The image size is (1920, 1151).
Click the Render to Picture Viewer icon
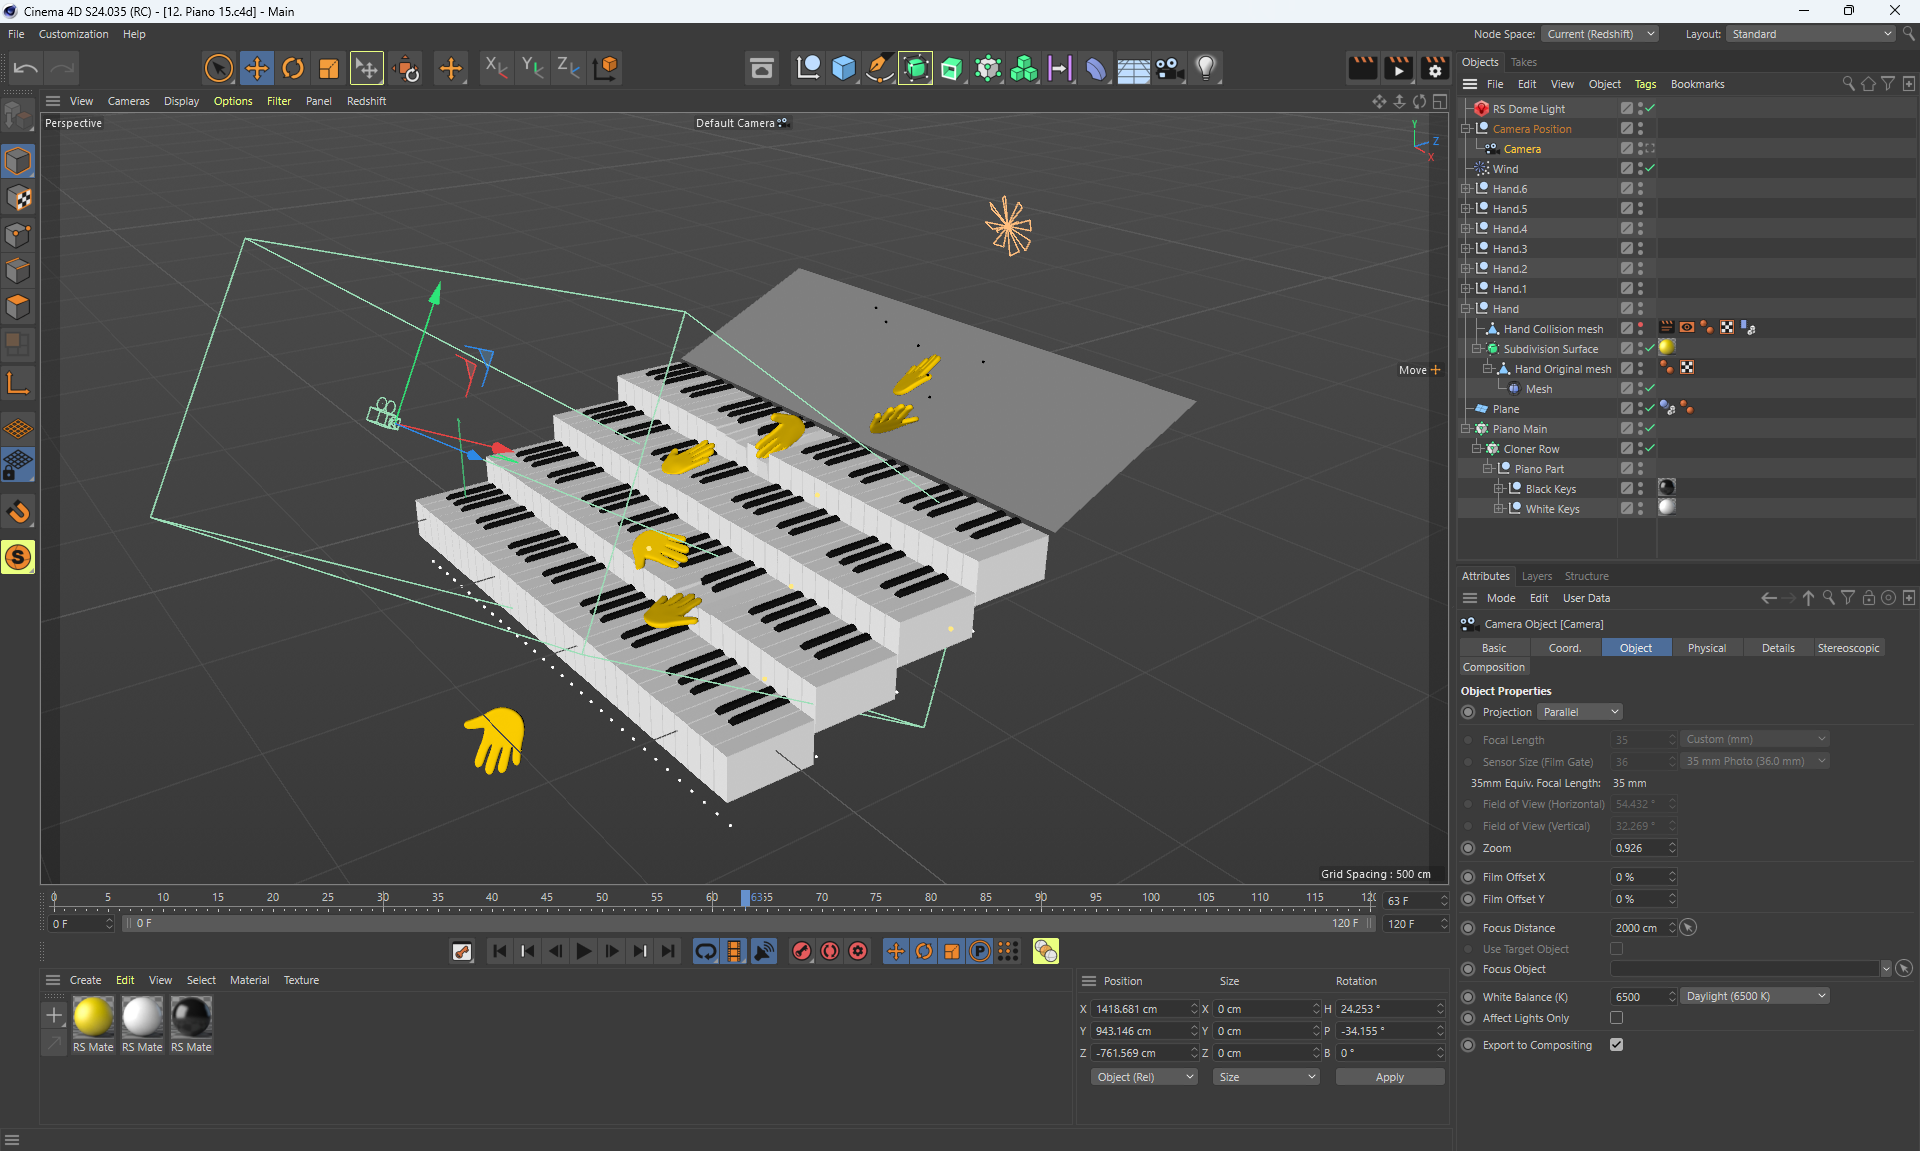1398,68
